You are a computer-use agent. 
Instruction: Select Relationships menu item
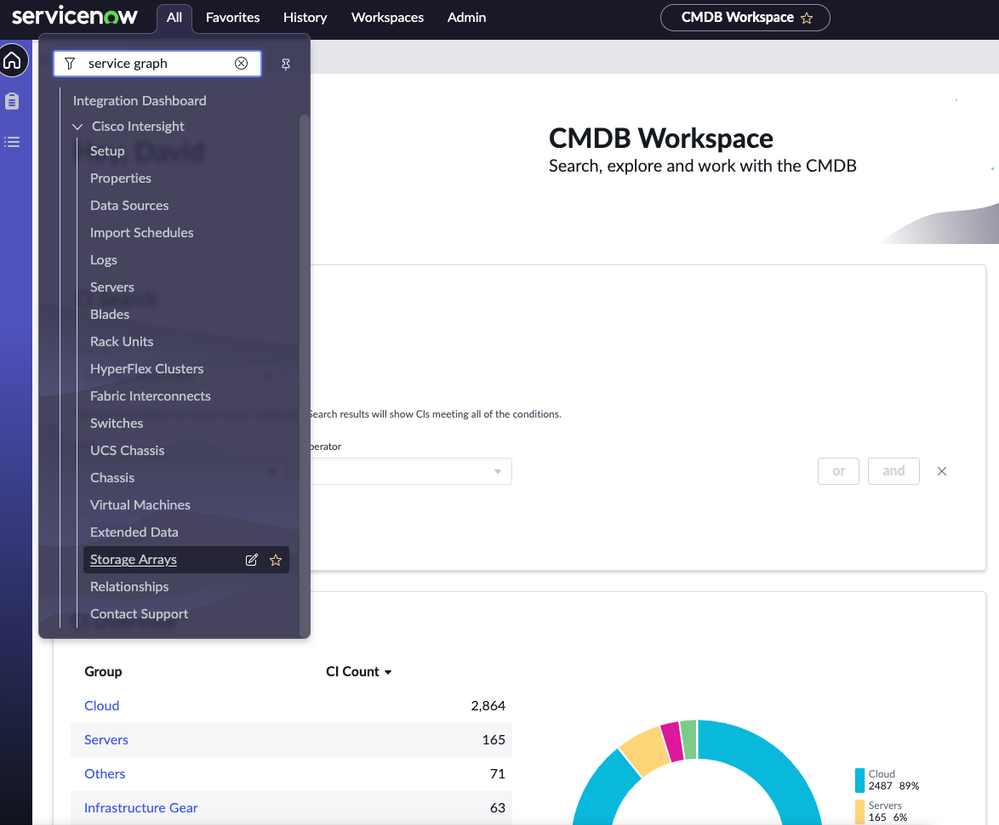click(129, 587)
